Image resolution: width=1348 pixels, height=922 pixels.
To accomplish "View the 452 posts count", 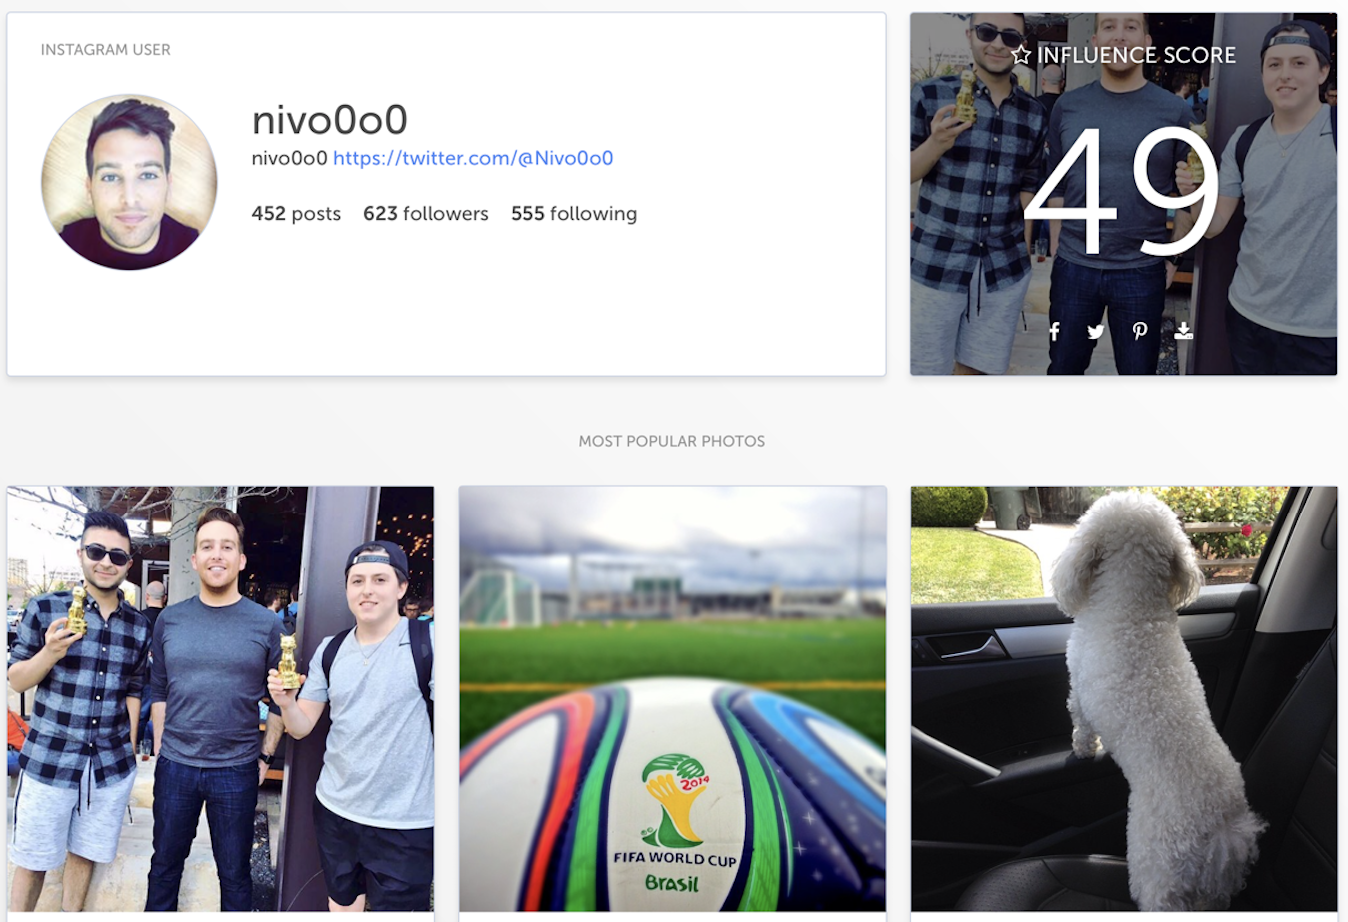I will 296,214.
